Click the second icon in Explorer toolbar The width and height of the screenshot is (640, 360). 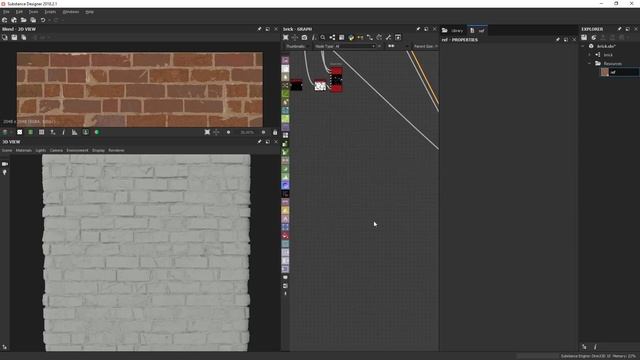click(593, 37)
